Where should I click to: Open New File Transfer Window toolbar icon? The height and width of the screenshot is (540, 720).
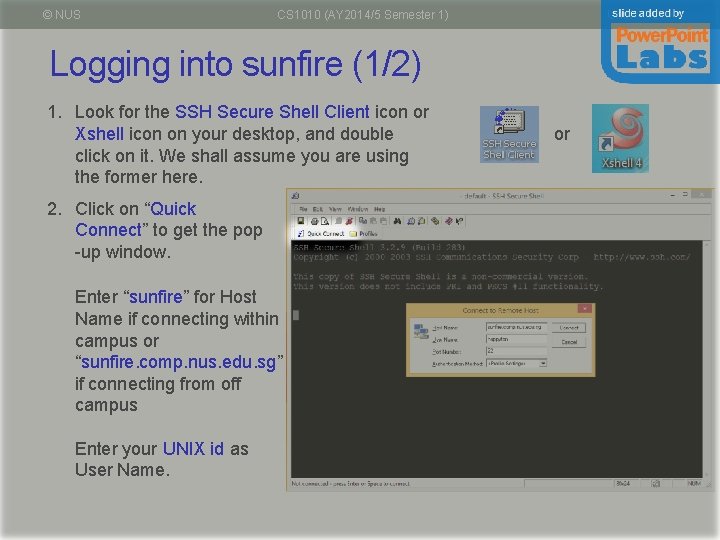click(422, 221)
